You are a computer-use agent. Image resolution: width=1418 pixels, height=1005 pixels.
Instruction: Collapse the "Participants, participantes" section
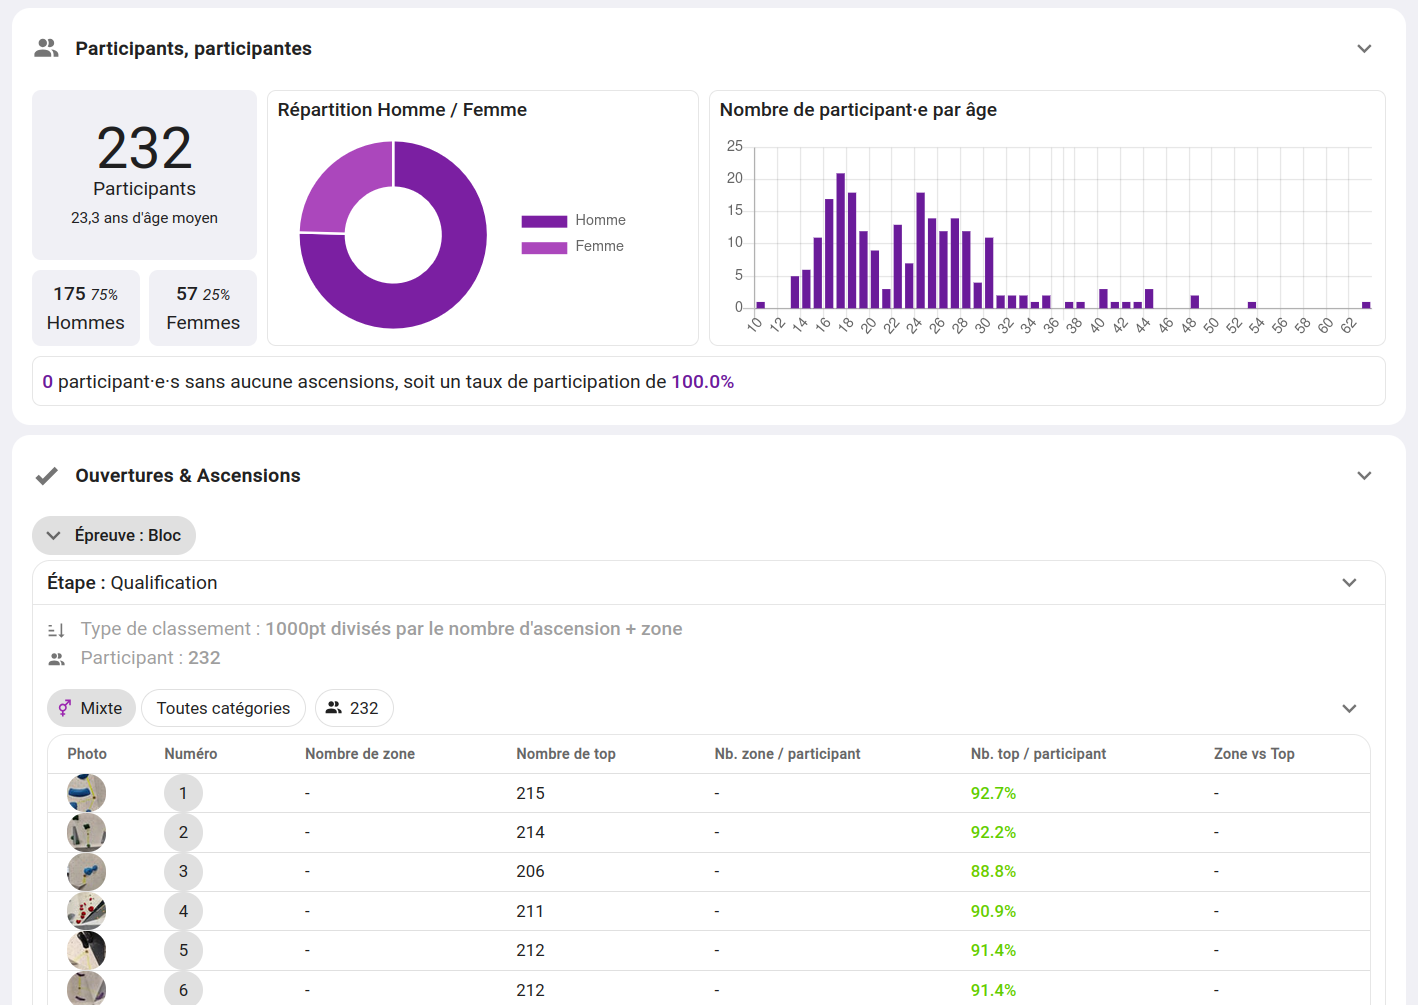tap(1364, 47)
